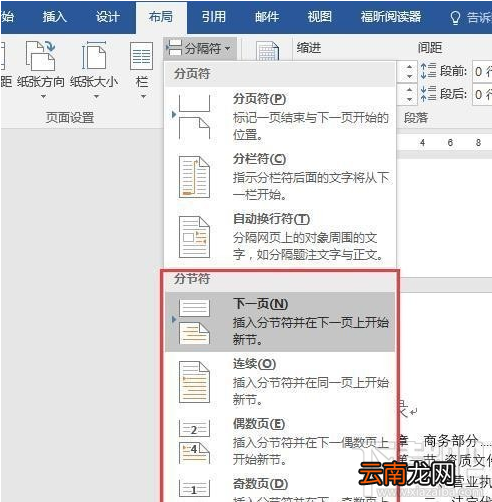Open the 纸张大小 paper size icon
The width and height of the screenshot is (492, 502).
(x=94, y=55)
